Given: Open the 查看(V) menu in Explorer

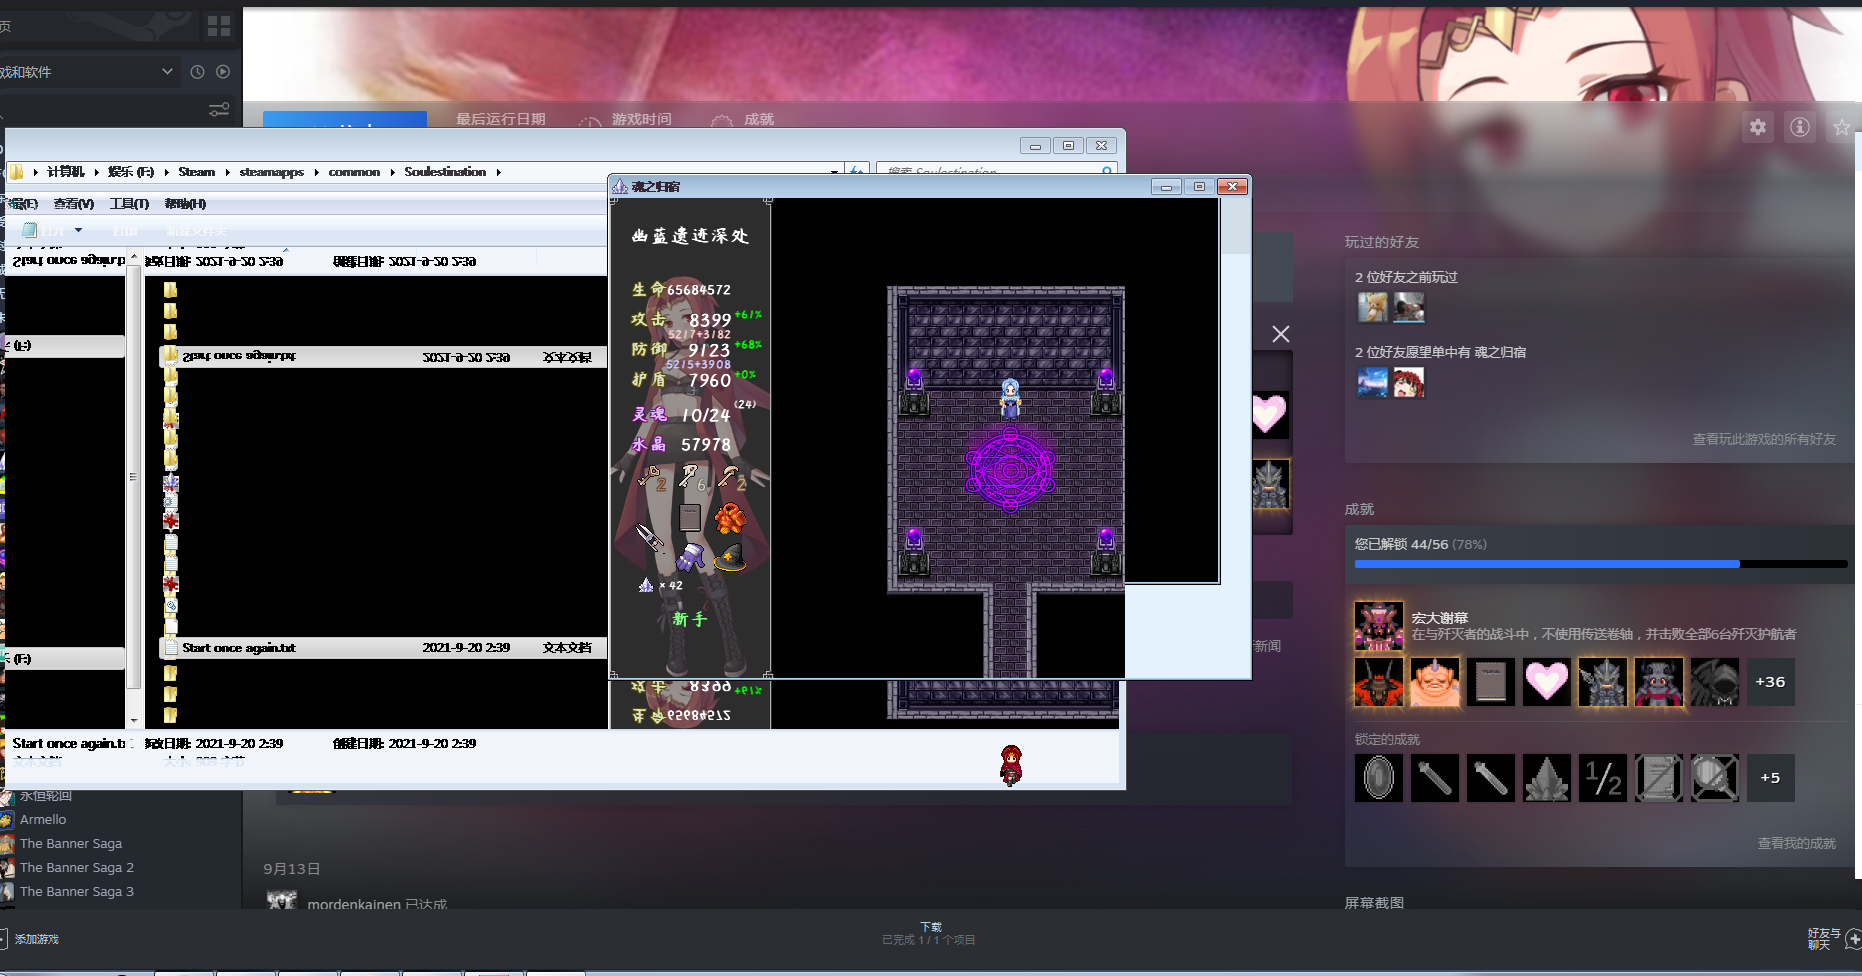Looking at the screenshot, I should coord(74,204).
